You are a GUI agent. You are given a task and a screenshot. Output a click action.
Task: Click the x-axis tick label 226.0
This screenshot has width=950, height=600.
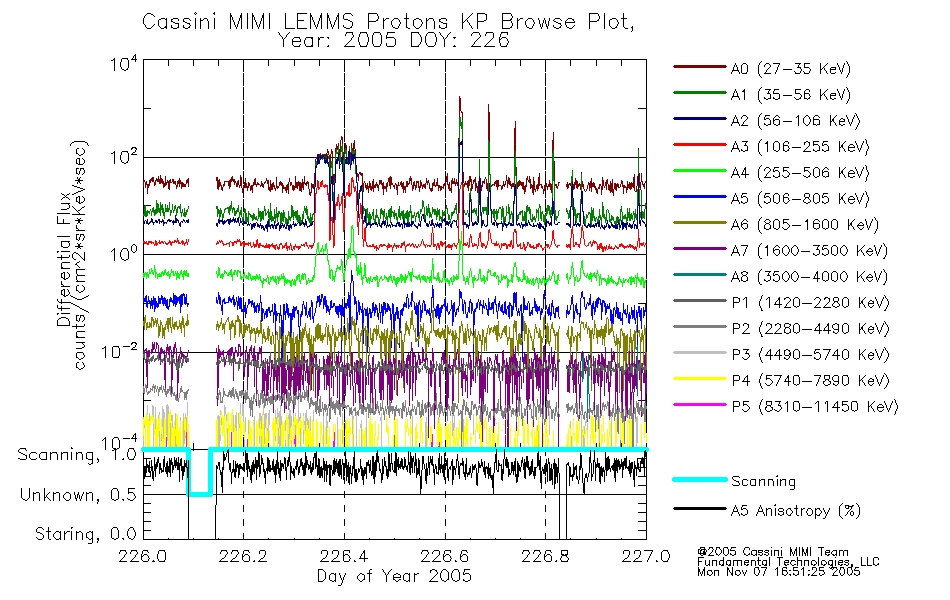143,556
